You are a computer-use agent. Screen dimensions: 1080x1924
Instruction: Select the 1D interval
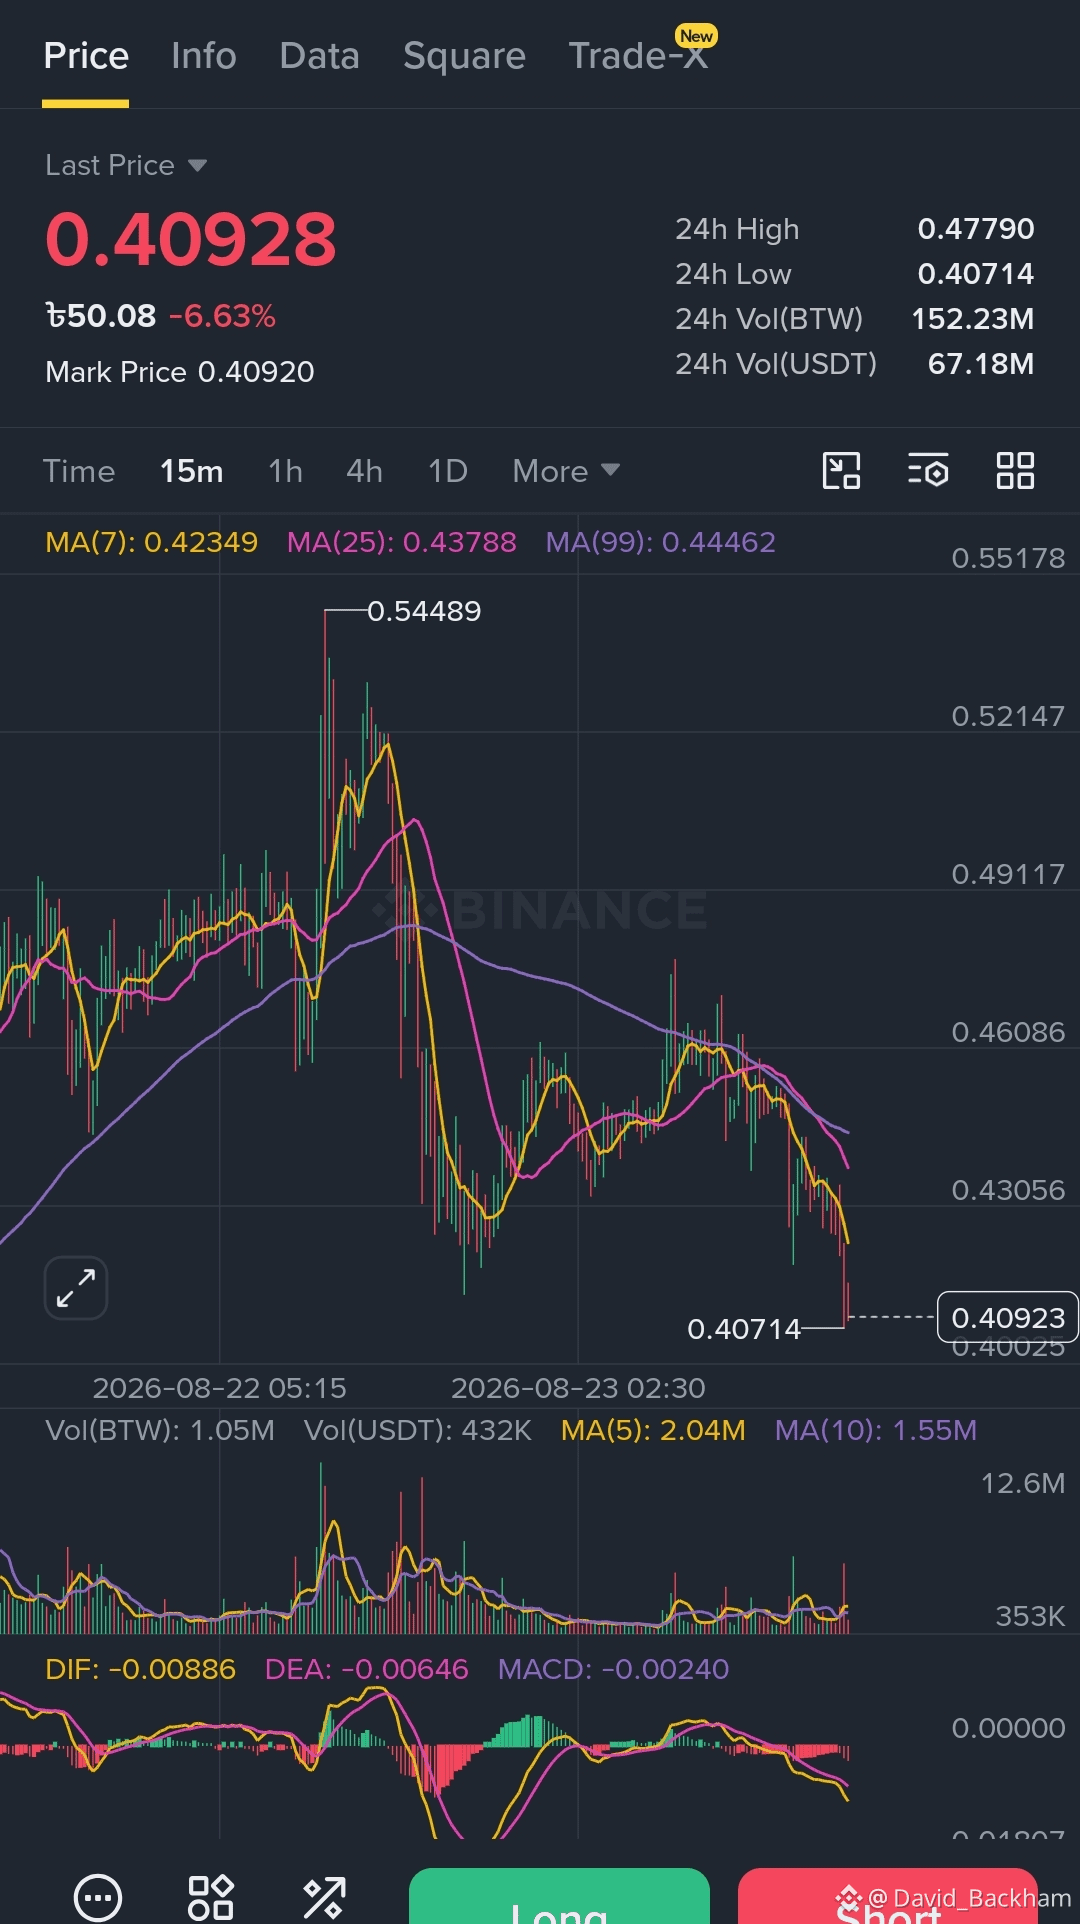pyautogui.click(x=448, y=471)
